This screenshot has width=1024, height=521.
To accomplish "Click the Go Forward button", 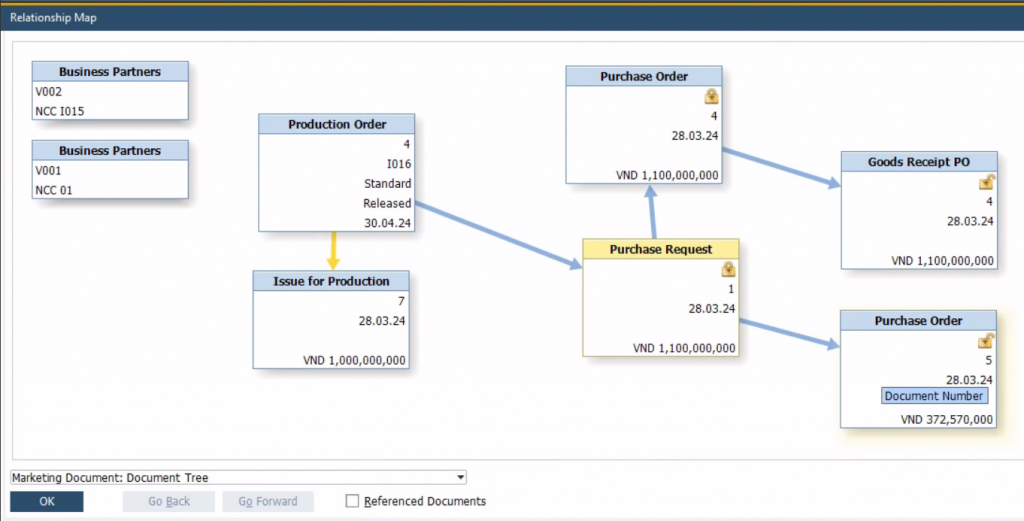I will [x=269, y=501].
